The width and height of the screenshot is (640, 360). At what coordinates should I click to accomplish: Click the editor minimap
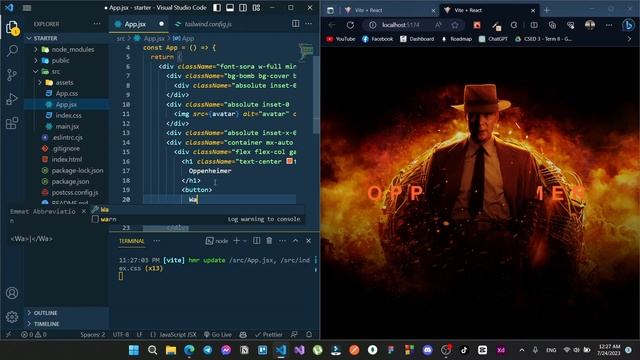tap(305, 51)
